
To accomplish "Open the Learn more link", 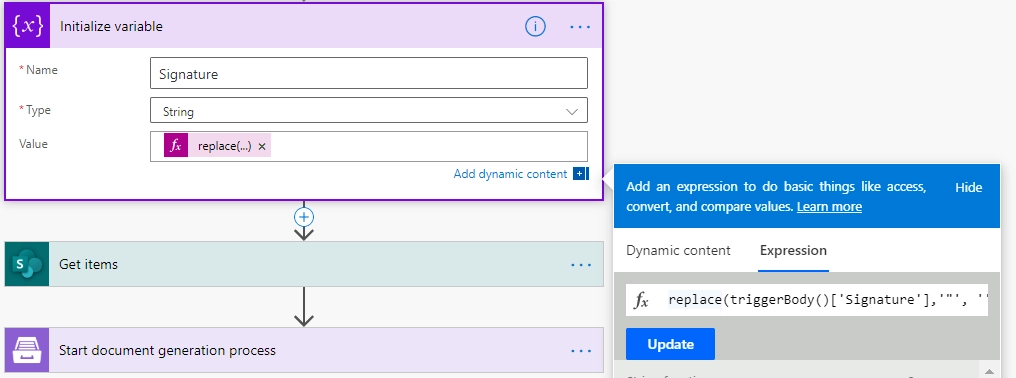I will coord(829,207).
